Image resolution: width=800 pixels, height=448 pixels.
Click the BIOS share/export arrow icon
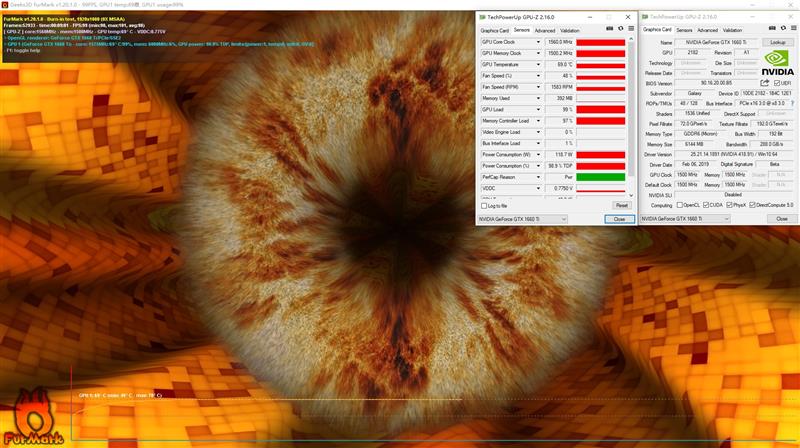pyautogui.click(x=764, y=83)
